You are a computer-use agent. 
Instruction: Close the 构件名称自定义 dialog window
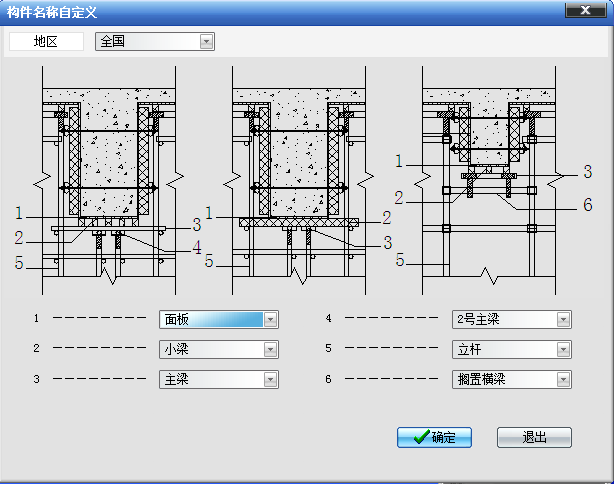click(x=579, y=10)
